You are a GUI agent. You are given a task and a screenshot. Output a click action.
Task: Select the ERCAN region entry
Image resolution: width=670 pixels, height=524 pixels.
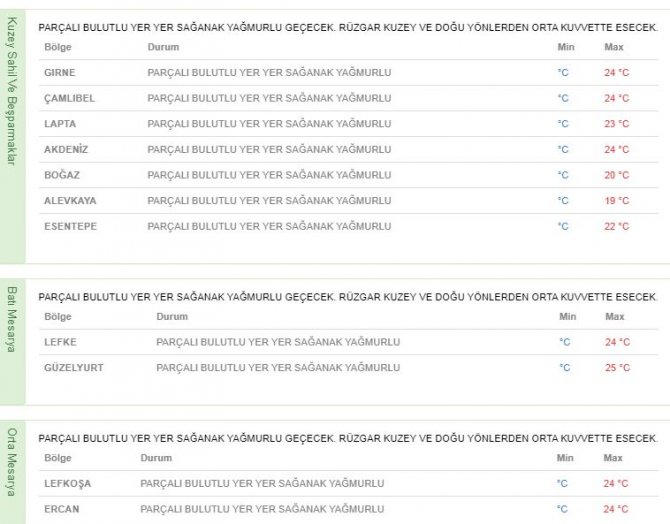click(61, 509)
